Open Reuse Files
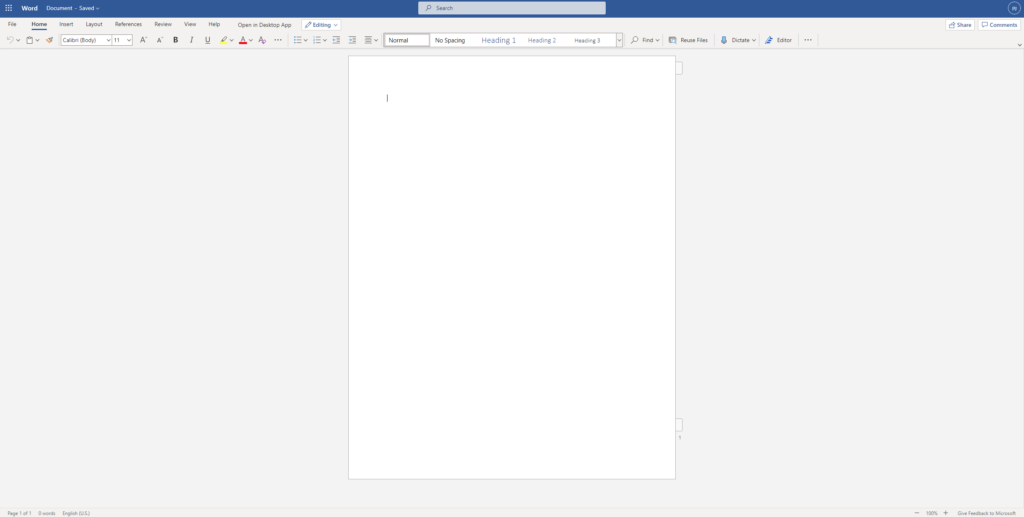Viewport: 1024px width, 517px height. [688, 40]
